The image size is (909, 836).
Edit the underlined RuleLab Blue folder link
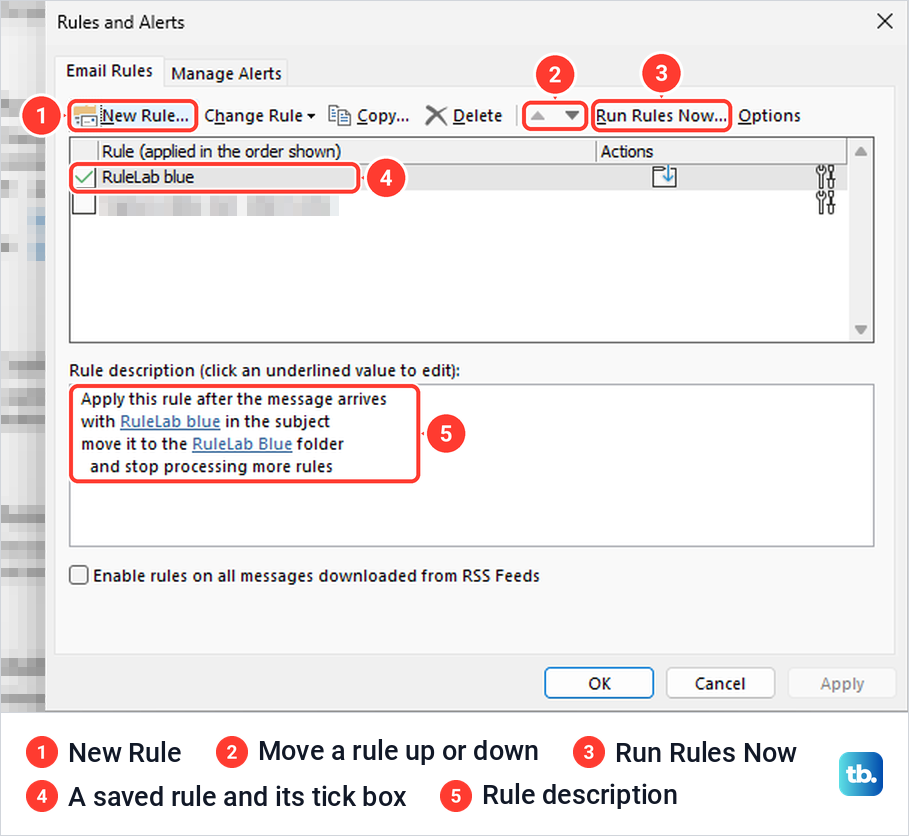pos(242,444)
